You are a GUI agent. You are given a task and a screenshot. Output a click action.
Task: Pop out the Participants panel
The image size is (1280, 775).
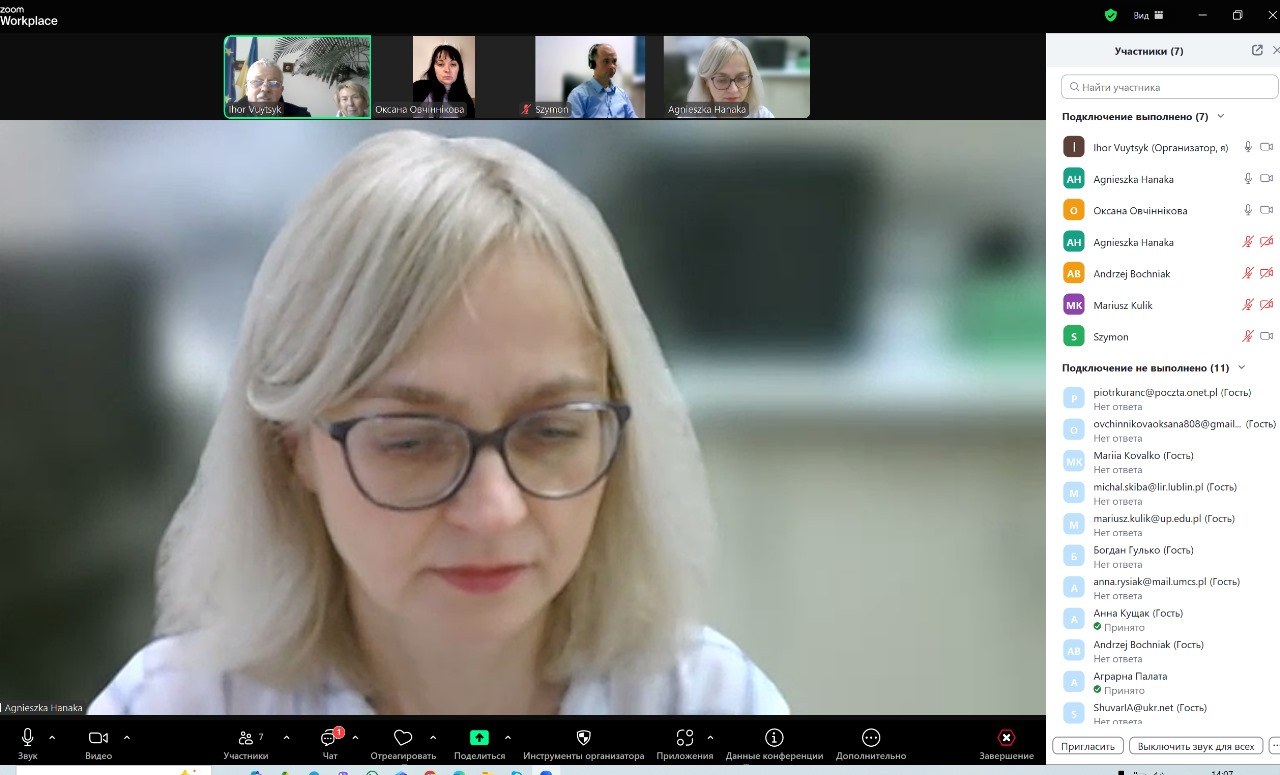(1257, 50)
